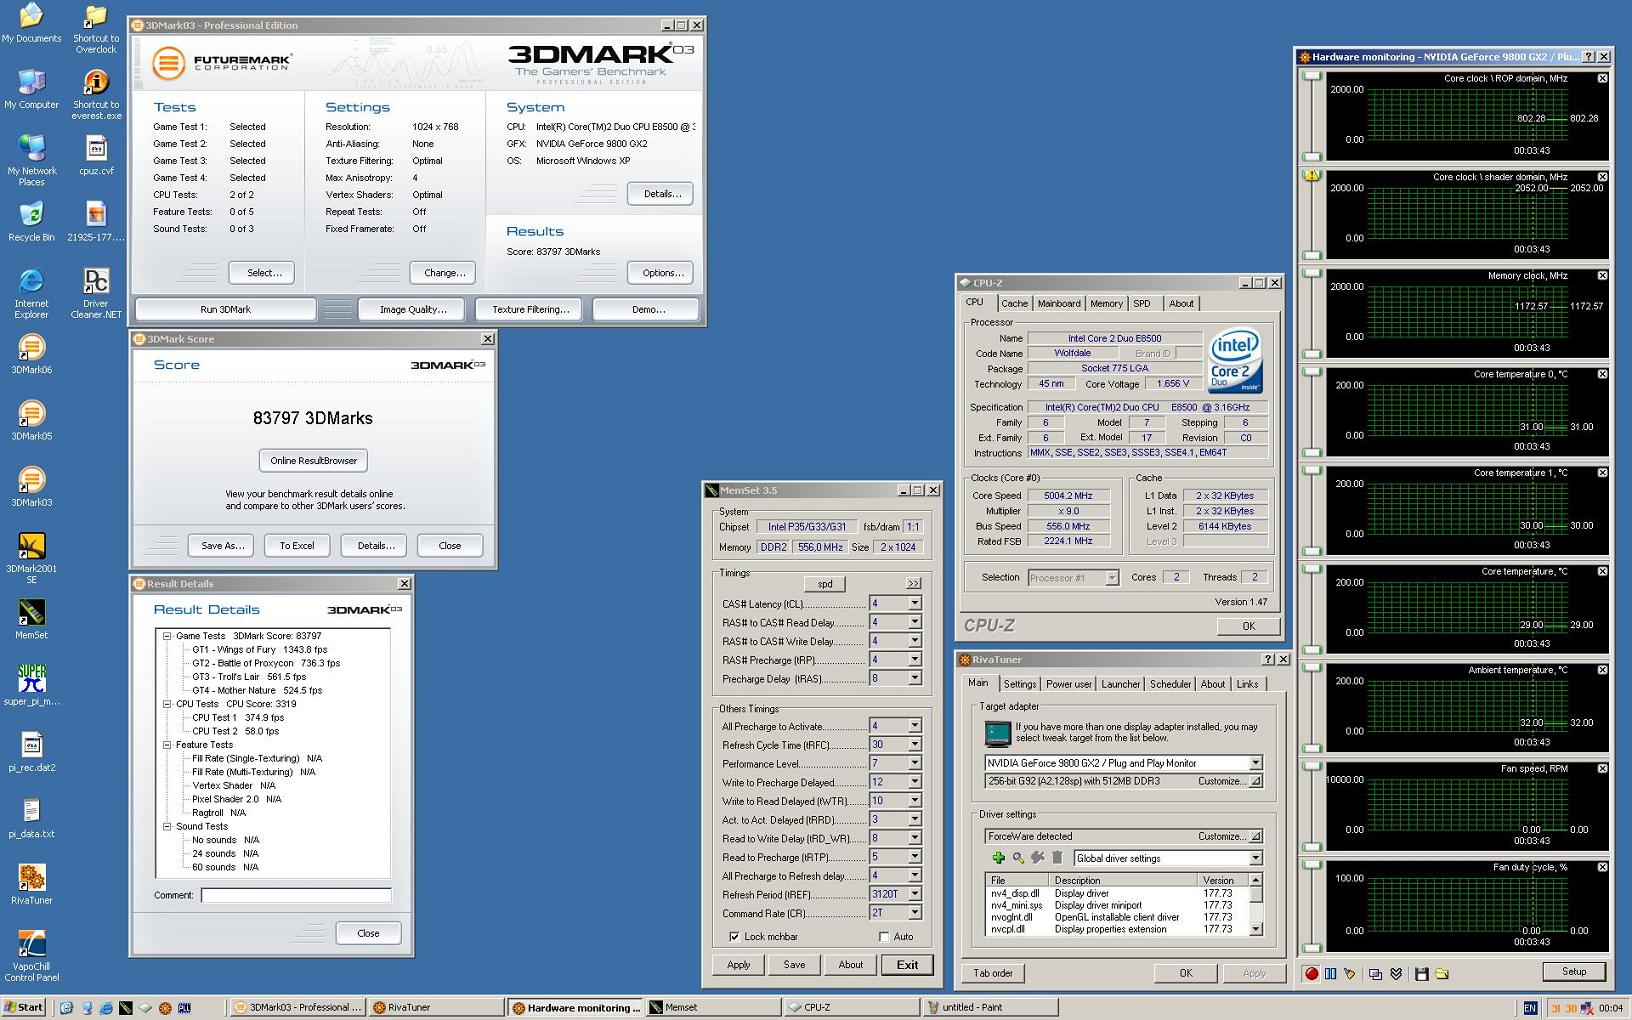Viewport: 1632px width, 1020px height.
Task: Open the Start menu
Action: (x=24, y=1007)
